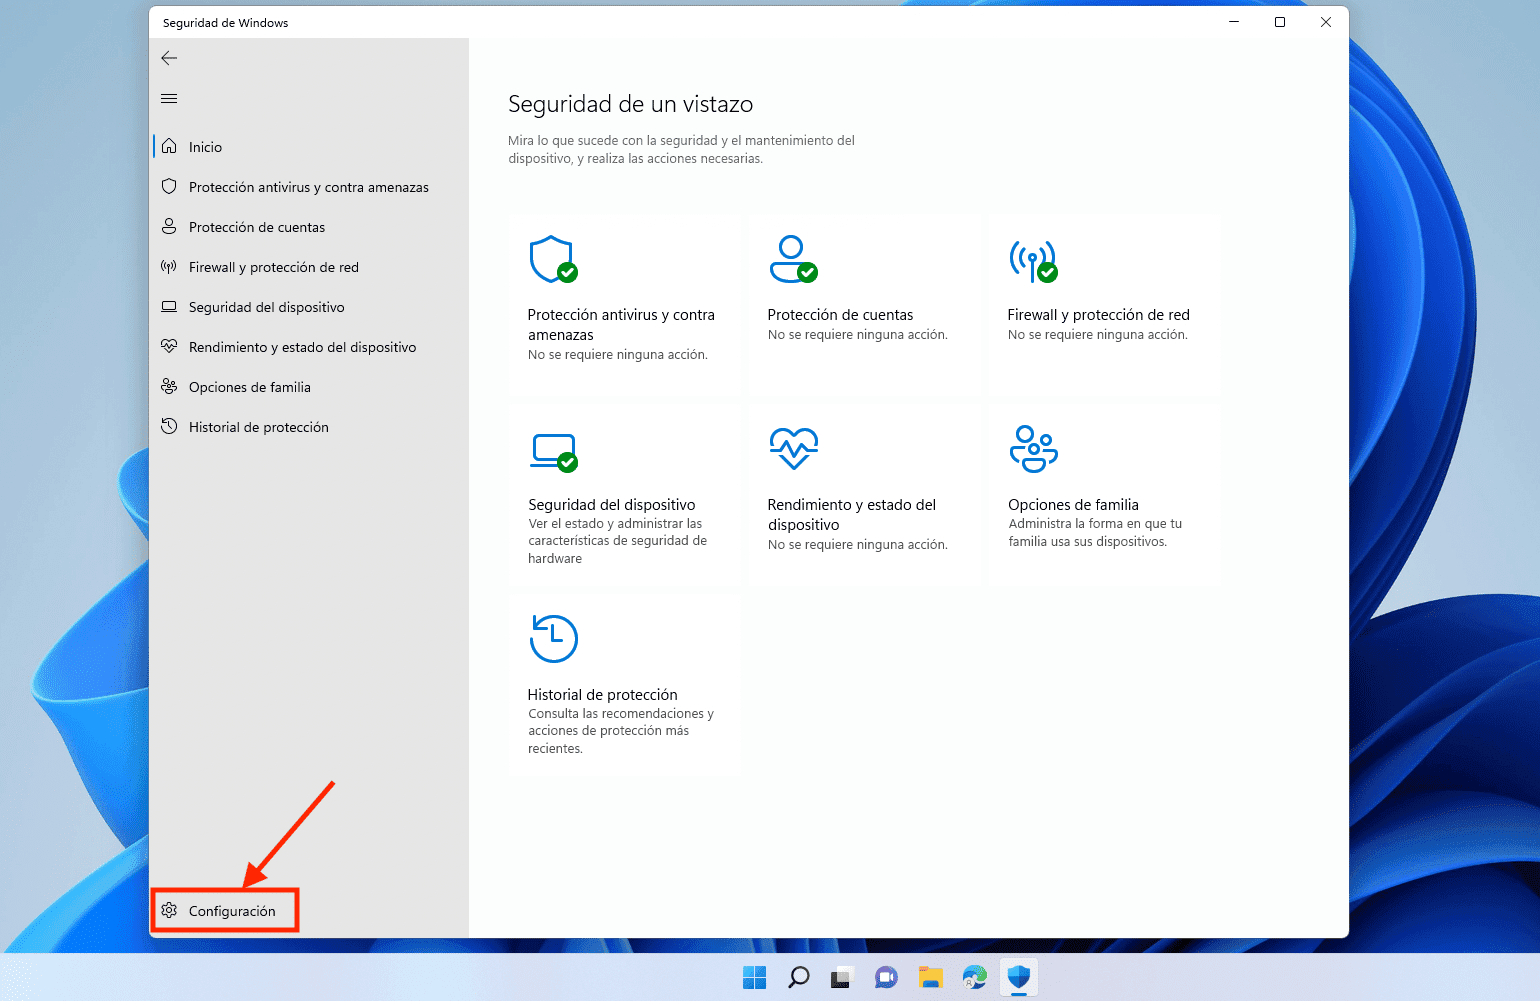
Task: Open Rendimiento y estado del dispositivo
Action: [302, 346]
